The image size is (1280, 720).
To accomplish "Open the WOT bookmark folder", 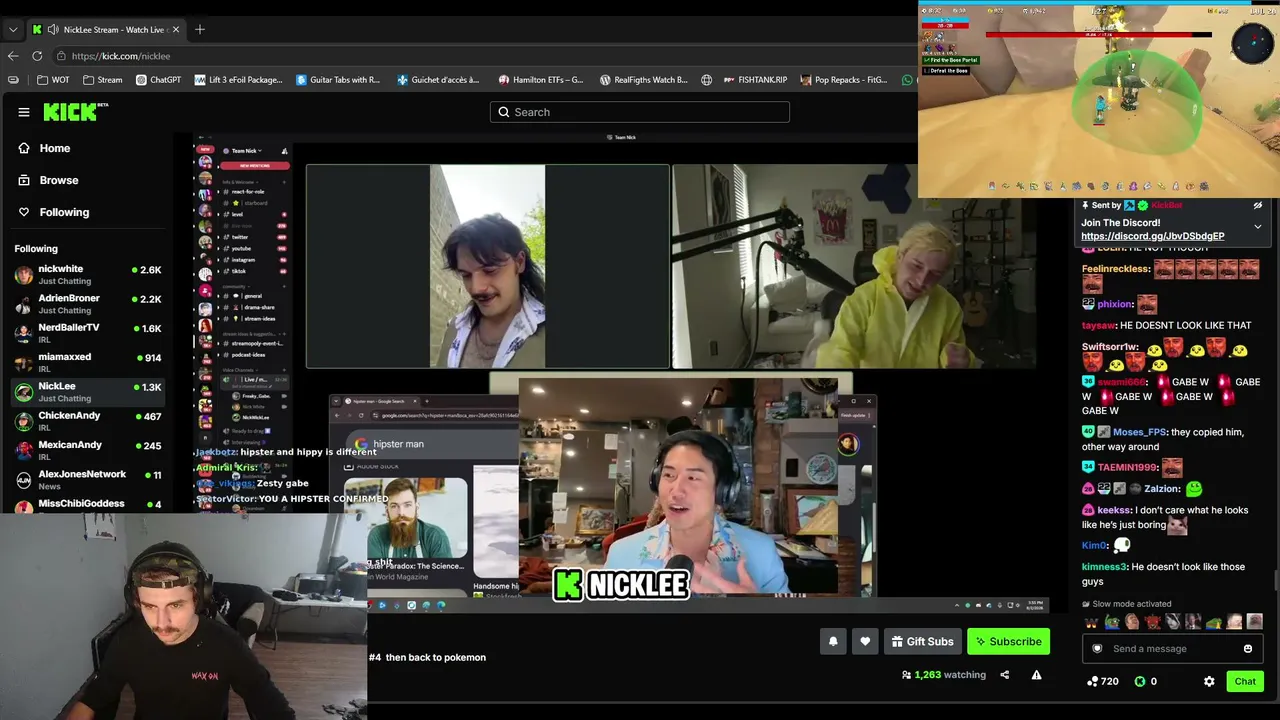I will [53, 80].
